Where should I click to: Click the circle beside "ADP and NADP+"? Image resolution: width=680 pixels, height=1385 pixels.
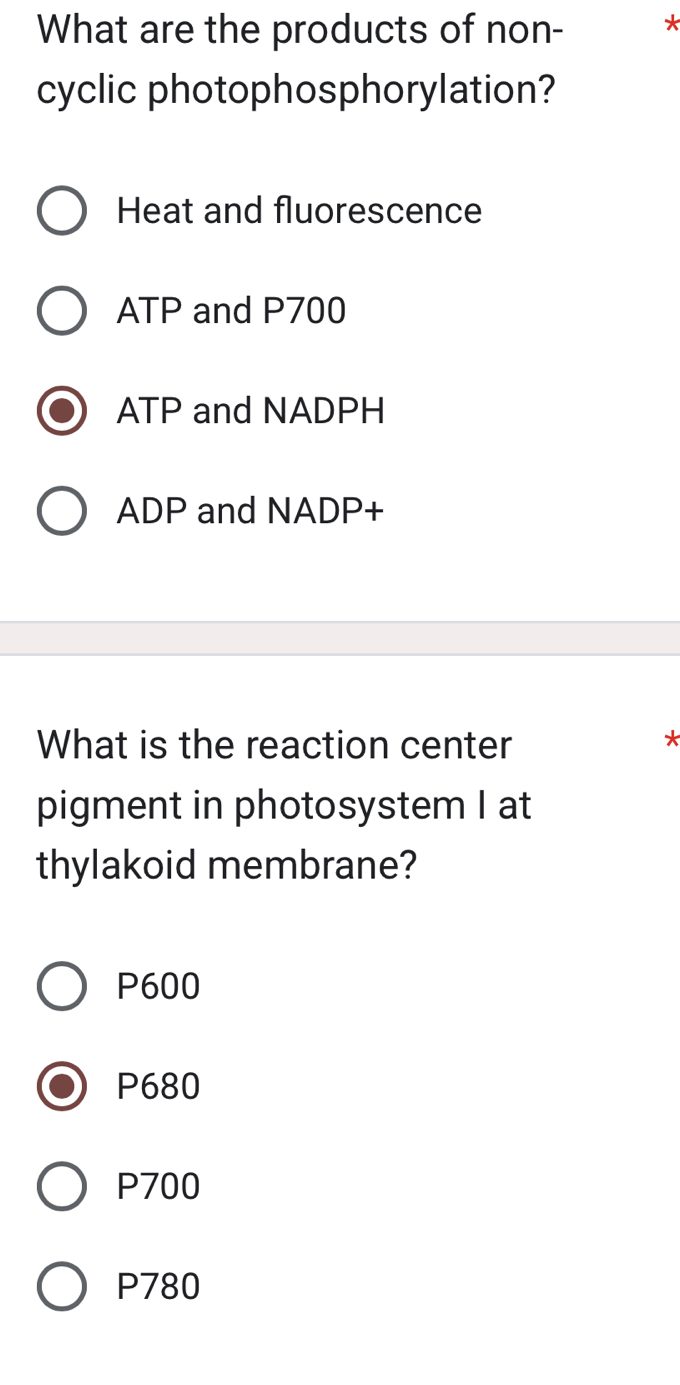click(x=62, y=510)
